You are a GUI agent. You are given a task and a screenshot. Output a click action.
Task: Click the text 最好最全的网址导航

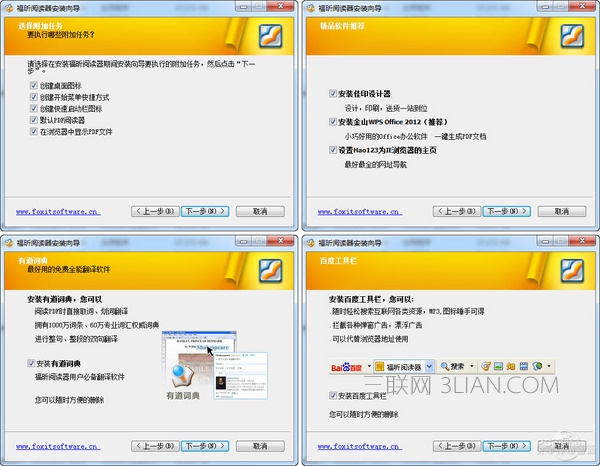[375, 165]
